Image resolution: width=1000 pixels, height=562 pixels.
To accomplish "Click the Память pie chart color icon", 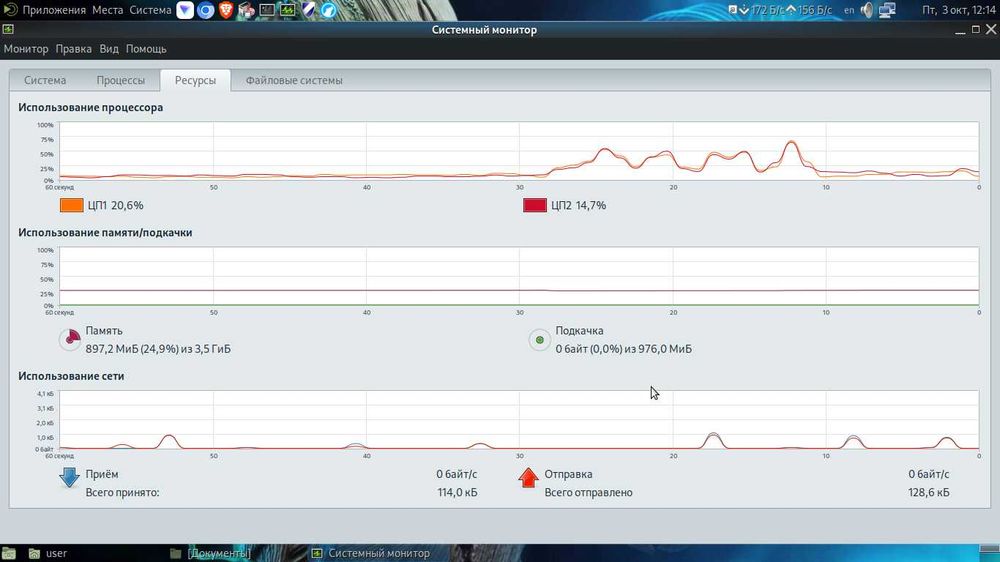I will (70, 339).
